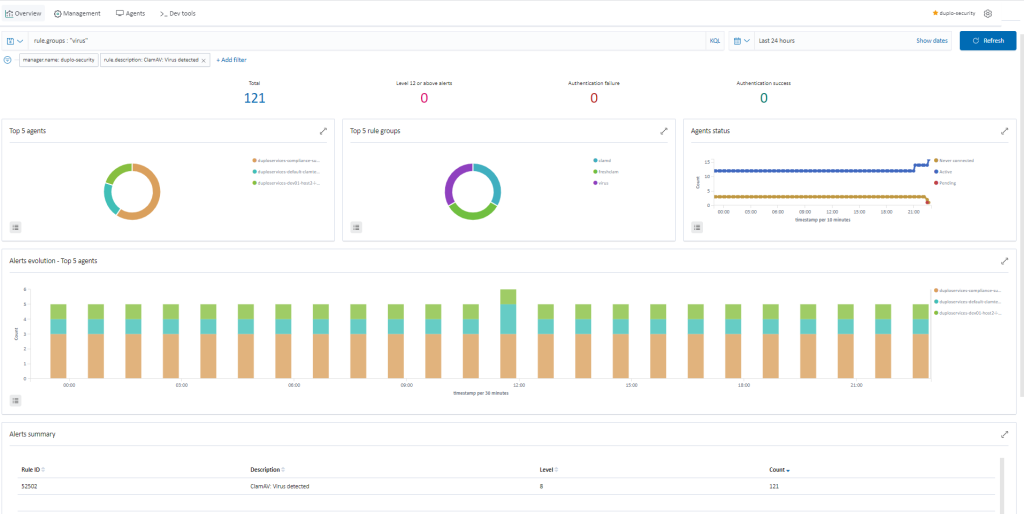This screenshot has height=514, width=1024.
Task: Toggle legend in Alerts evolution chart
Action: tap(16, 400)
